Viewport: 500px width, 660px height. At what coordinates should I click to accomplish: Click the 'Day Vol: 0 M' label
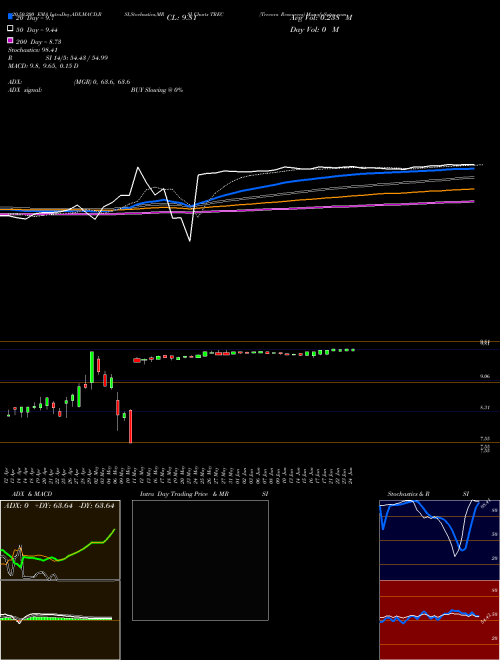coord(314,29)
